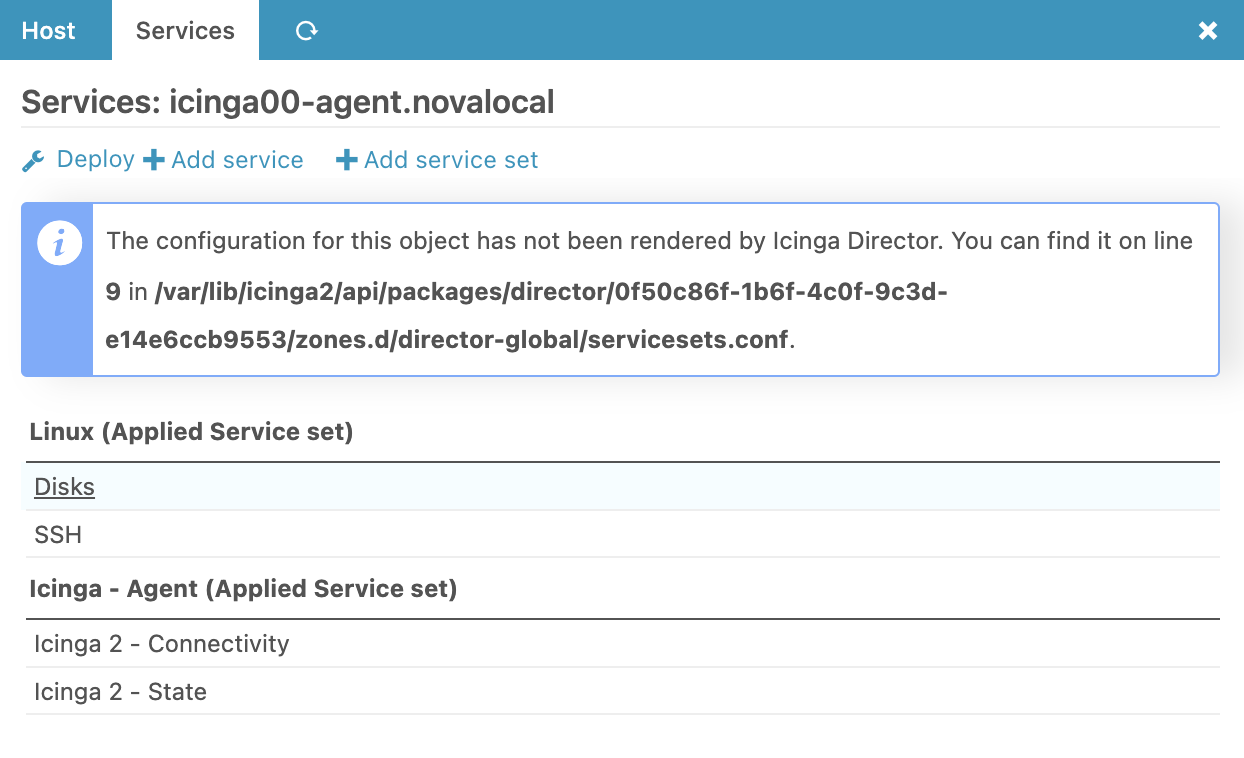The image size is (1244, 758).
Task: Click the plus icon before Add service
Action: (x=152, y=159)
